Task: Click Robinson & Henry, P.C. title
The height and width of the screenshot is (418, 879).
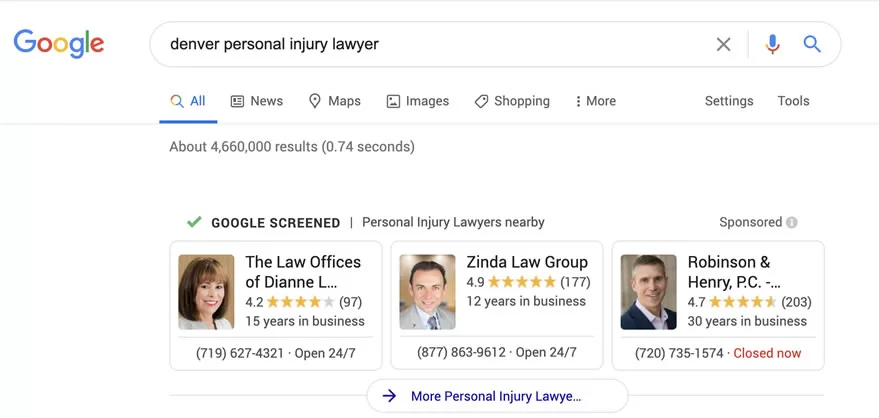Action: click(734, 271)
